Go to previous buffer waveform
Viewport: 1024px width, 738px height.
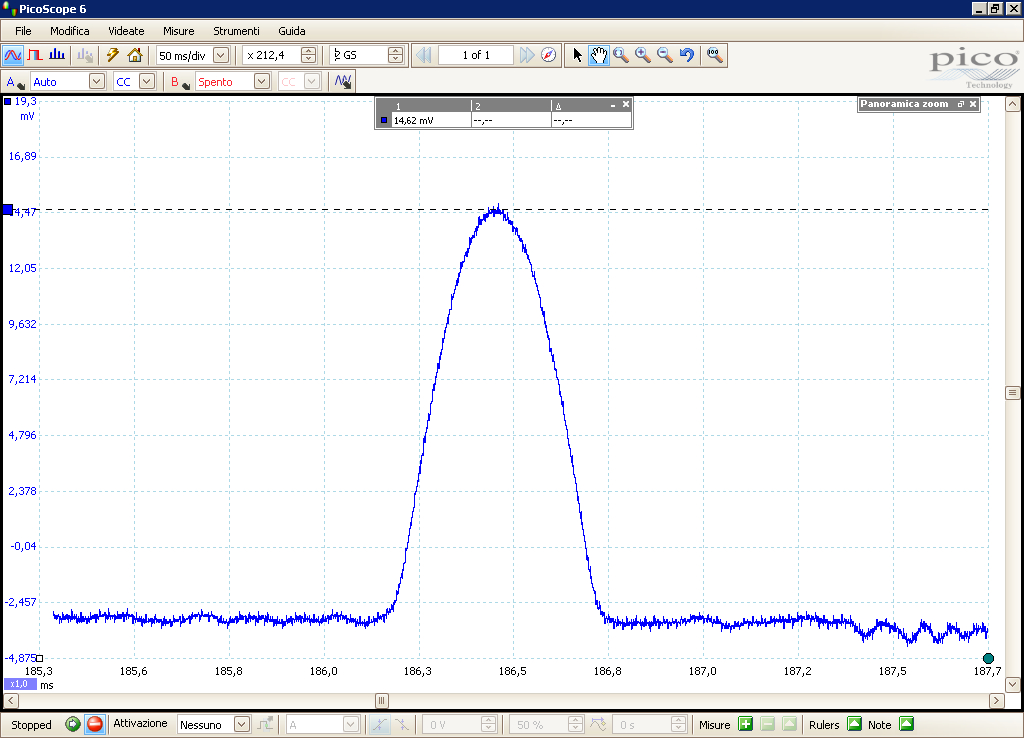423,56
